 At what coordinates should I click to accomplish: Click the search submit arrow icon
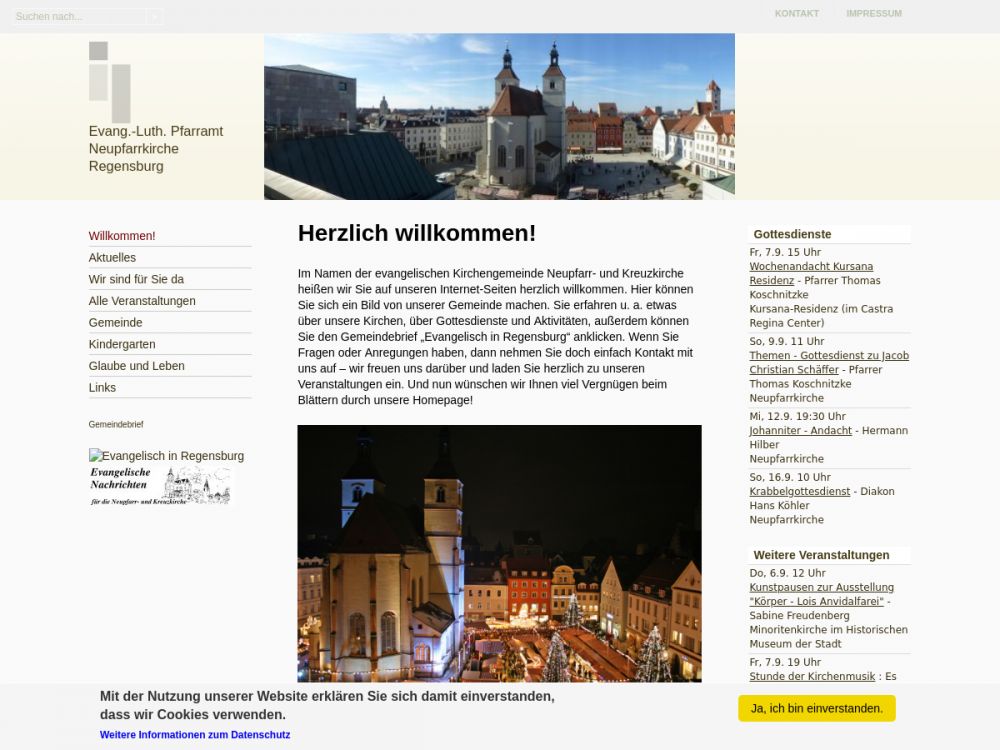pos(155,16)
